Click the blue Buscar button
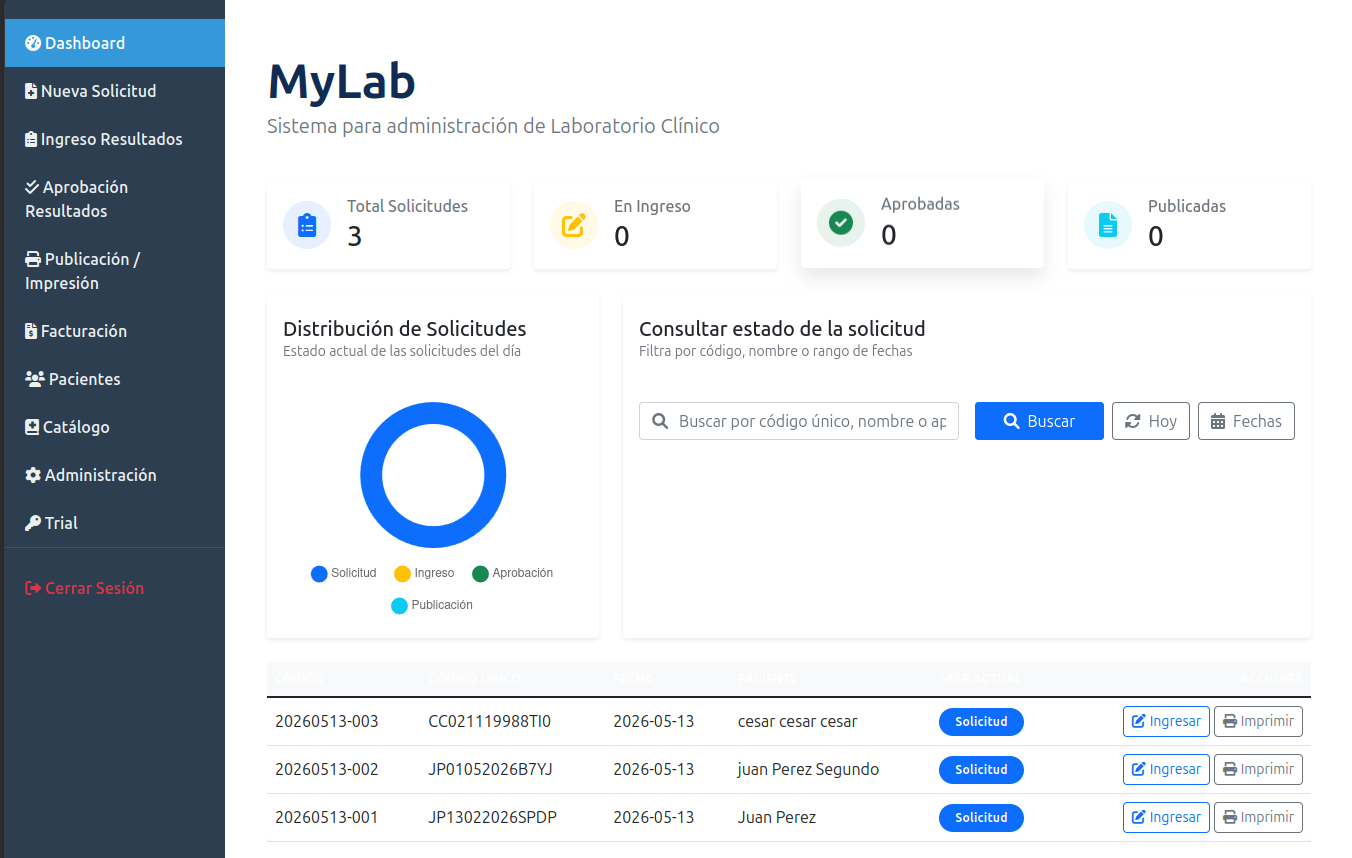Screen dimensions: 1352x858 (x=1039, y=421)
